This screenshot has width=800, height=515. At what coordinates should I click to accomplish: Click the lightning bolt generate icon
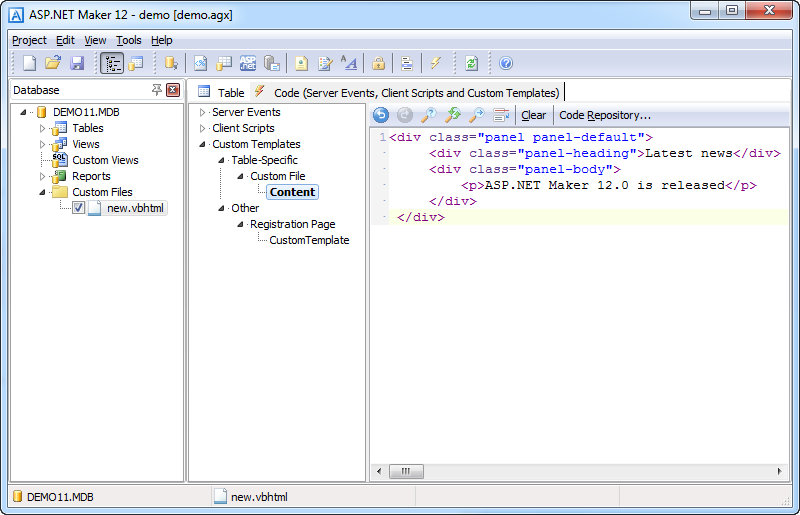pyautogui.click(x=435, y=63)
